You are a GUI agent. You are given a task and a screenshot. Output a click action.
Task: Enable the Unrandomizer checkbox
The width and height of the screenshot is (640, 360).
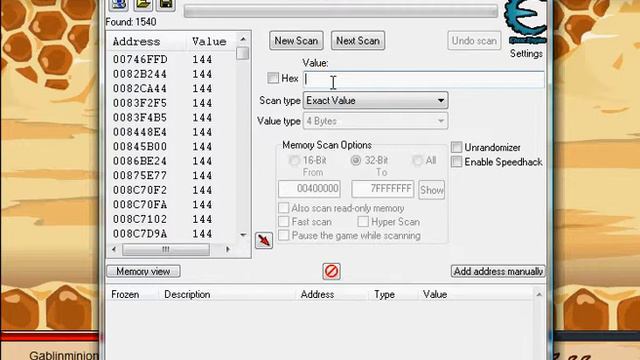pos(456,147)
